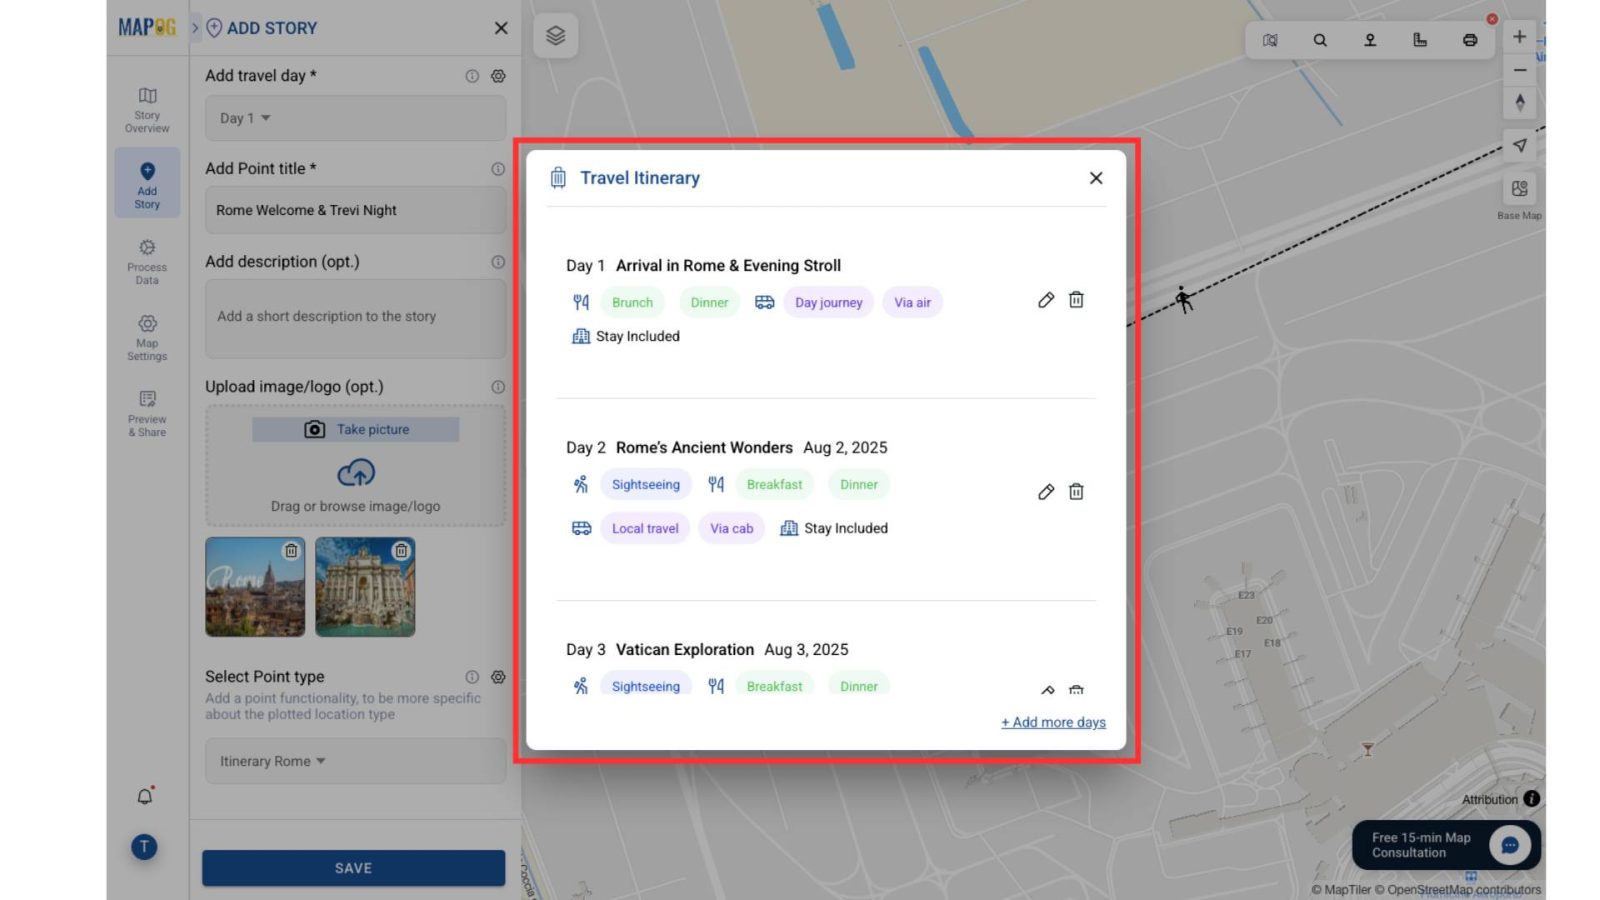Open Map Settings in sidebar
The width and height of the screenshot is (1600, 900).
pyautogui.click(x=147, y=337)
